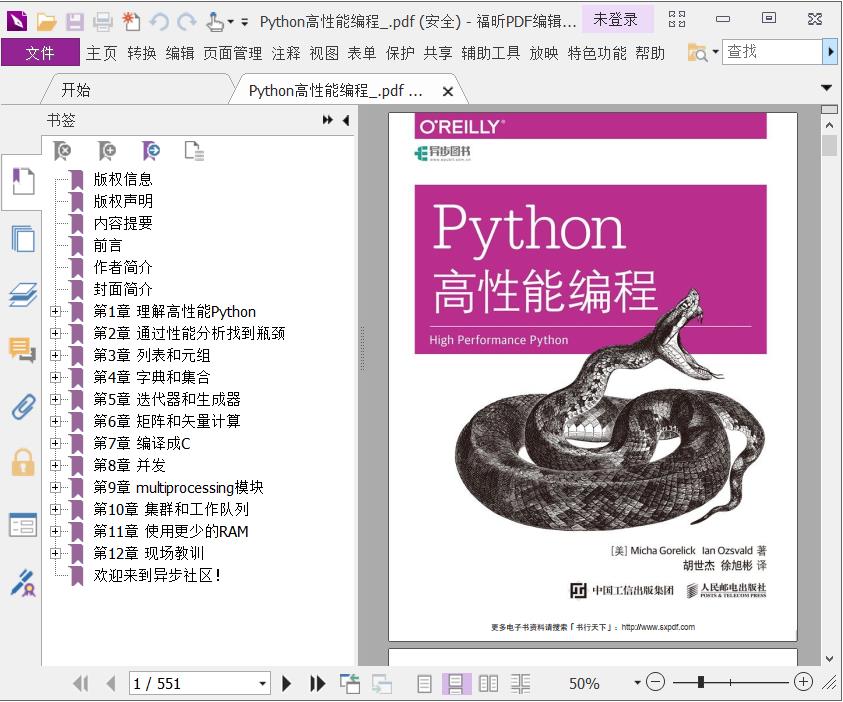This screenshot has height=702, width=843.
Task: Open the search options dropdown arrow
Action: 716,52
